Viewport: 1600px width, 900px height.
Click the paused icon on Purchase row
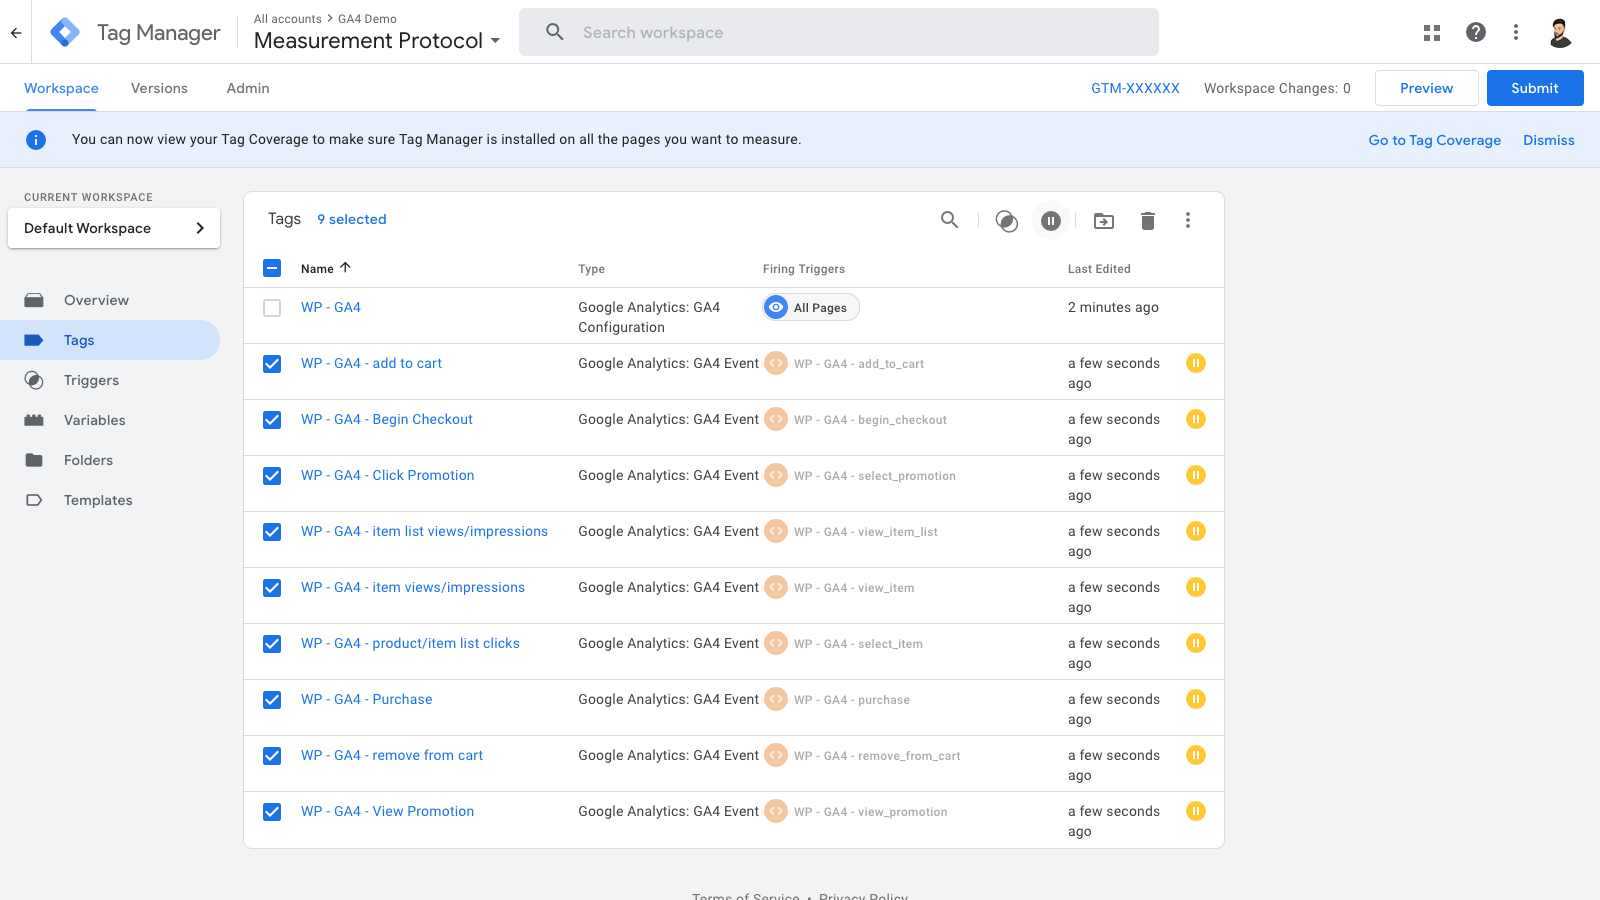[x=1196, y=699]
